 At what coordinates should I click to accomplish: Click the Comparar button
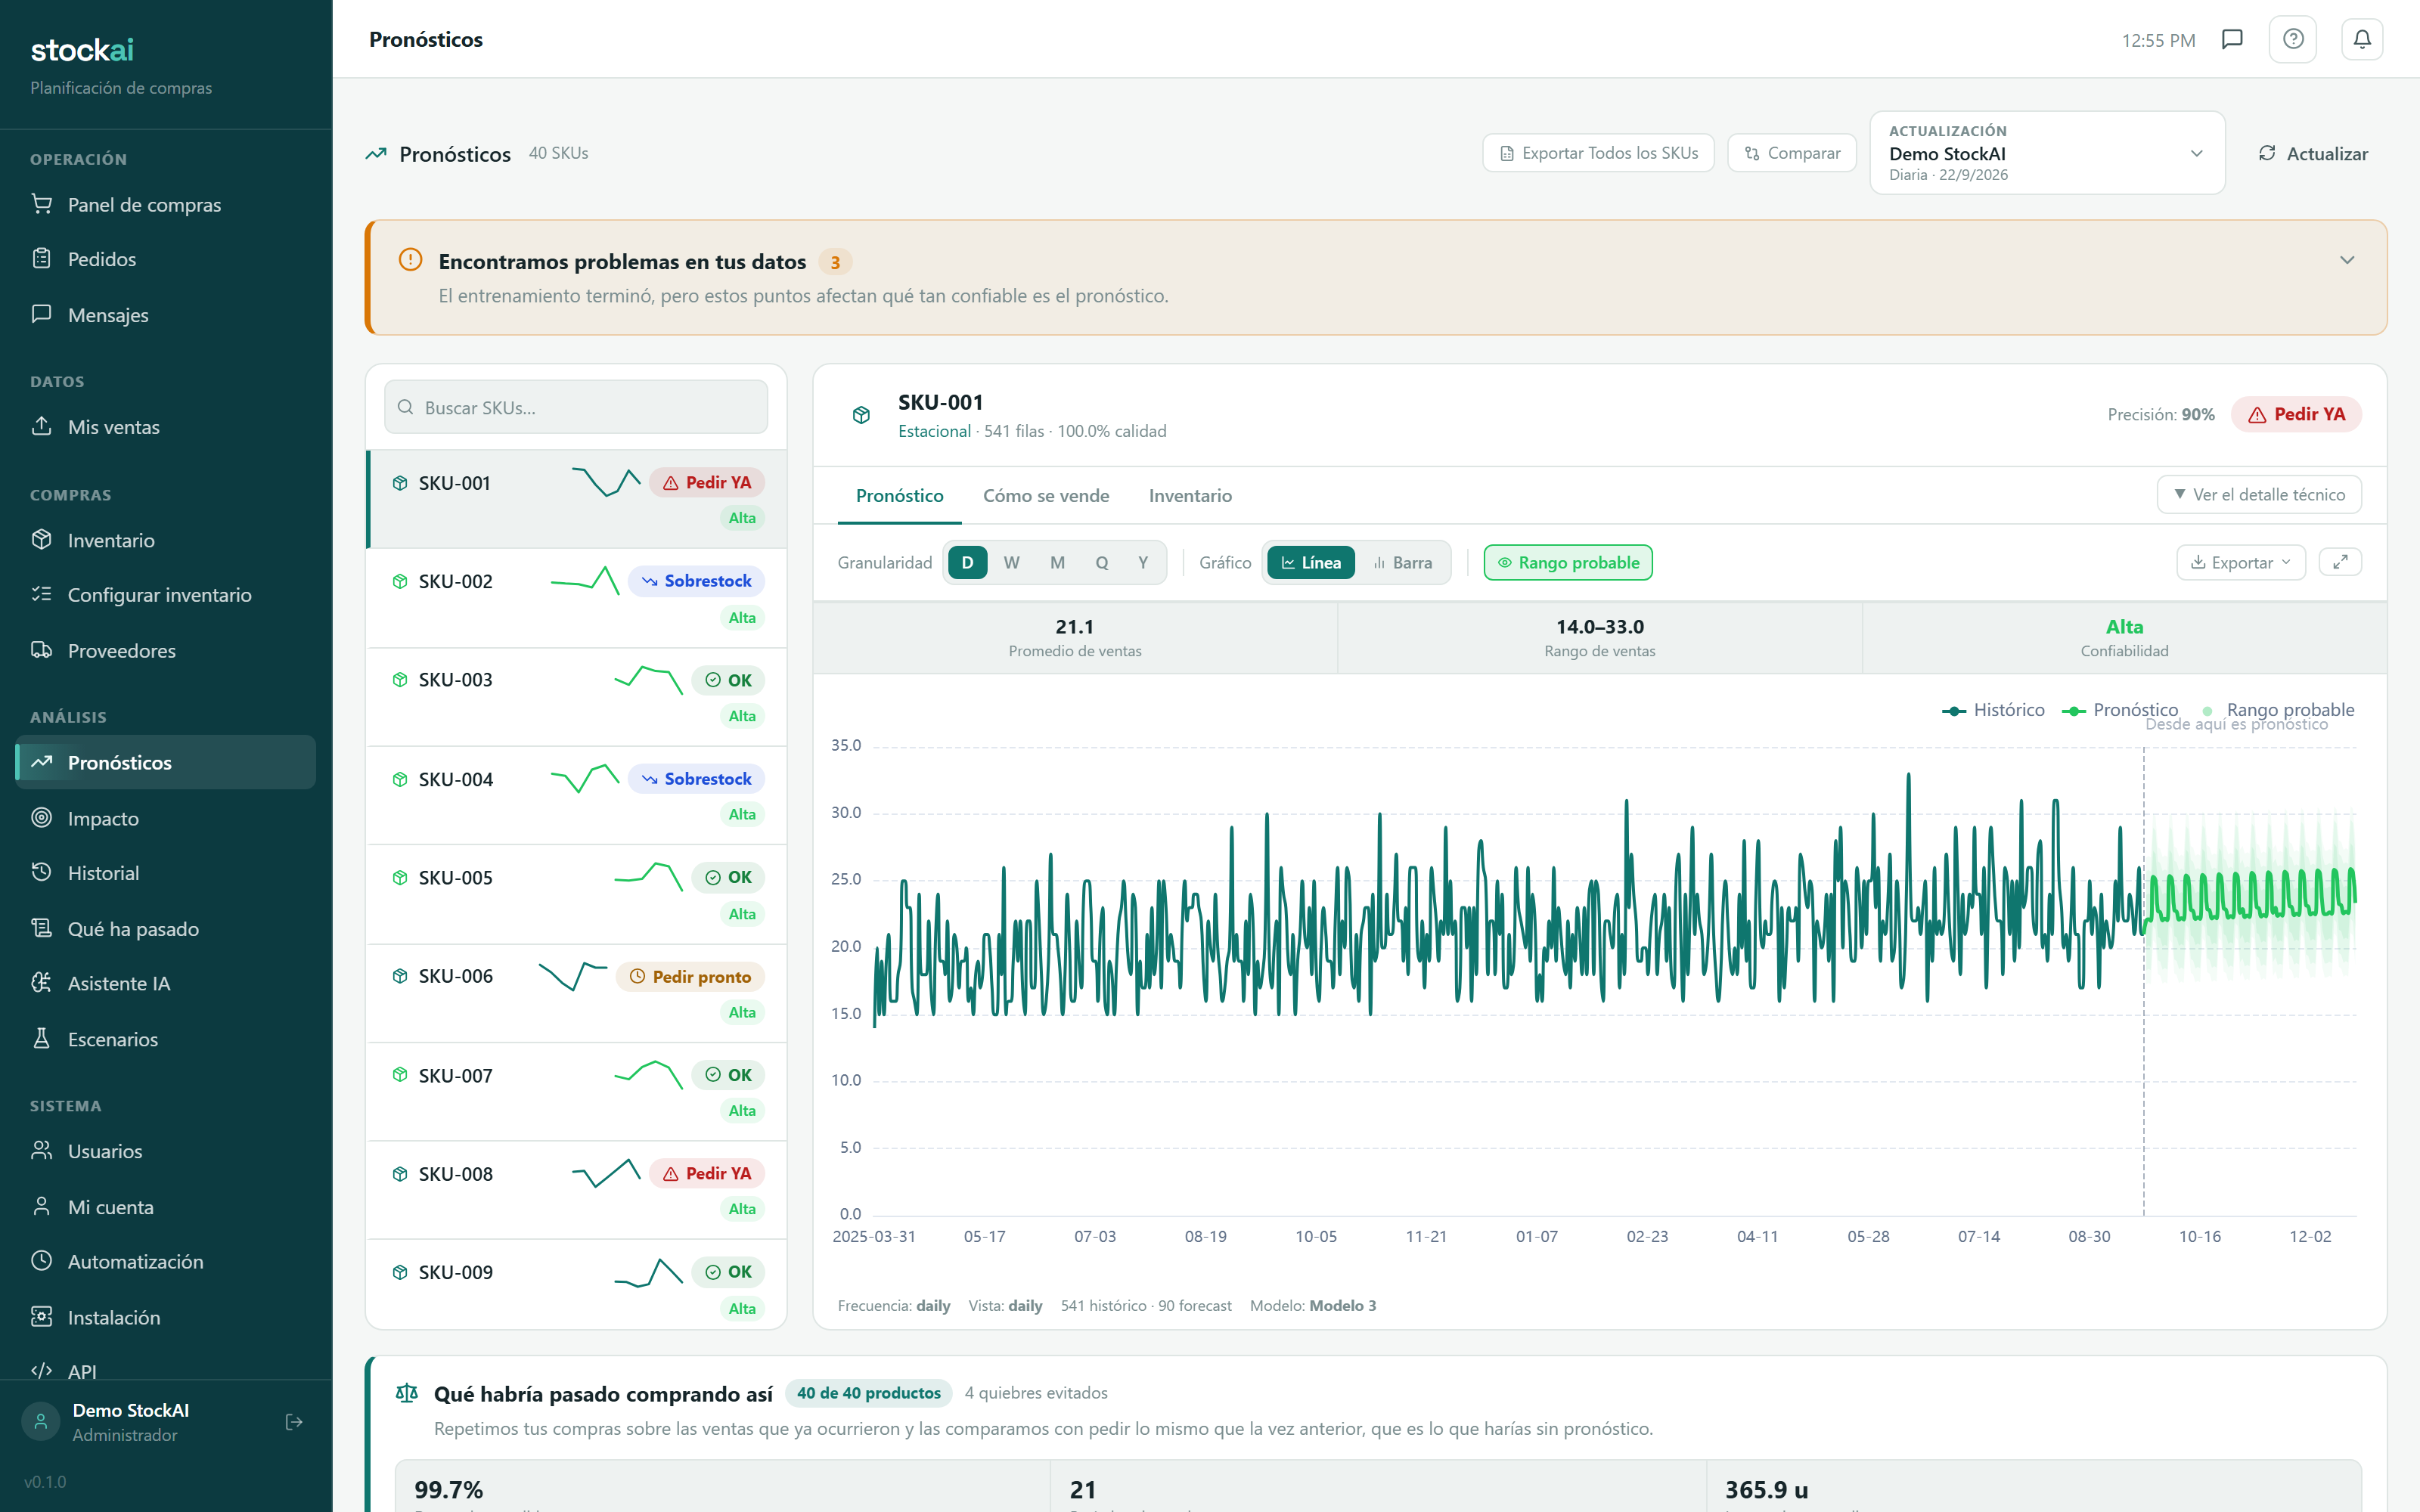pyautogui.click(x=1792, y=153)
